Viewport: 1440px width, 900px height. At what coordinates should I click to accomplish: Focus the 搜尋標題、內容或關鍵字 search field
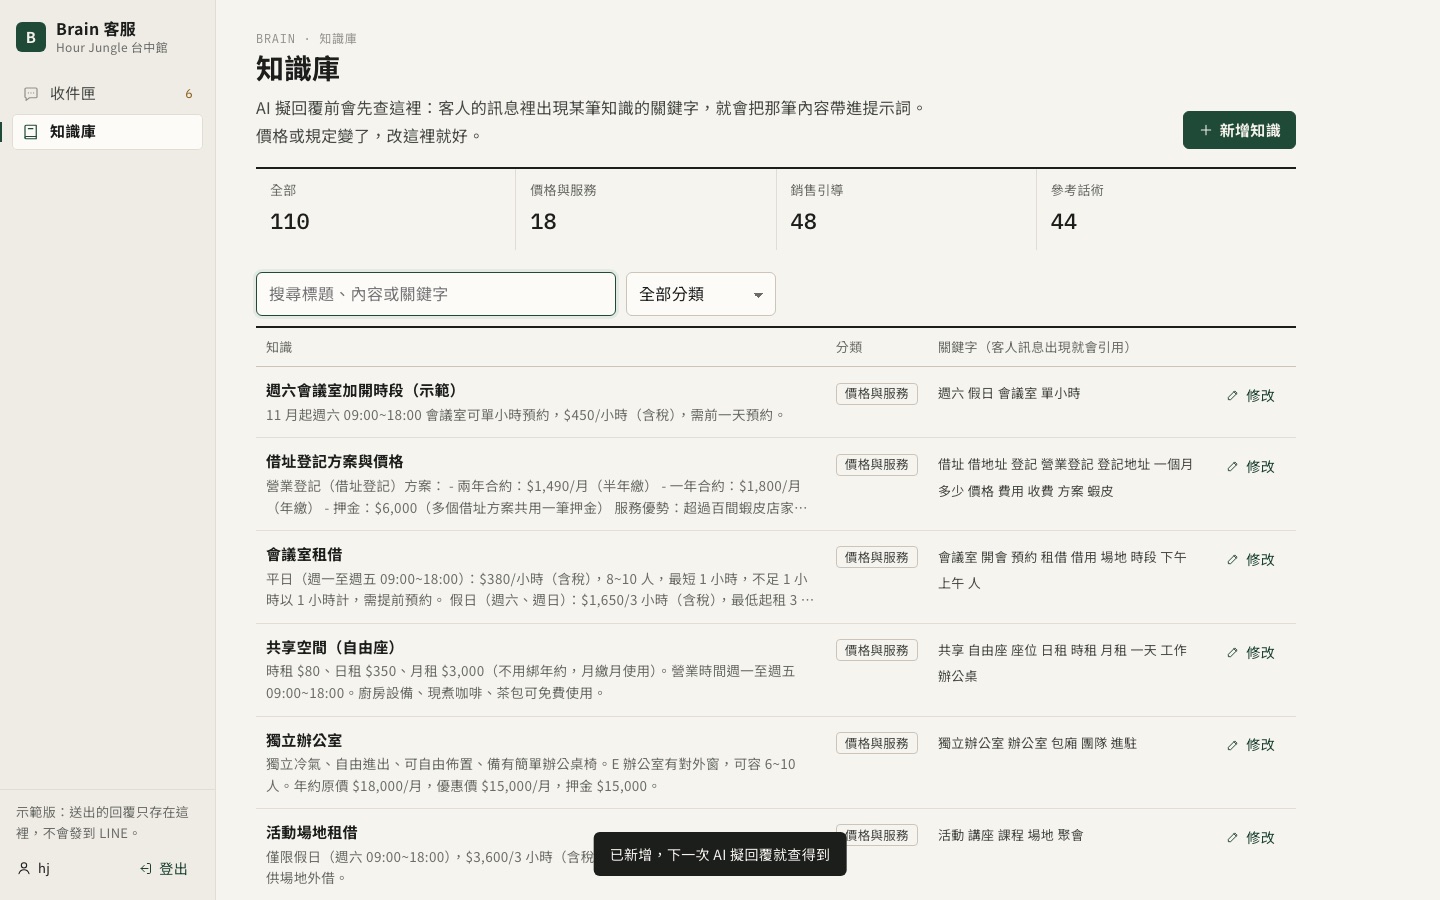tap(436, 294)
